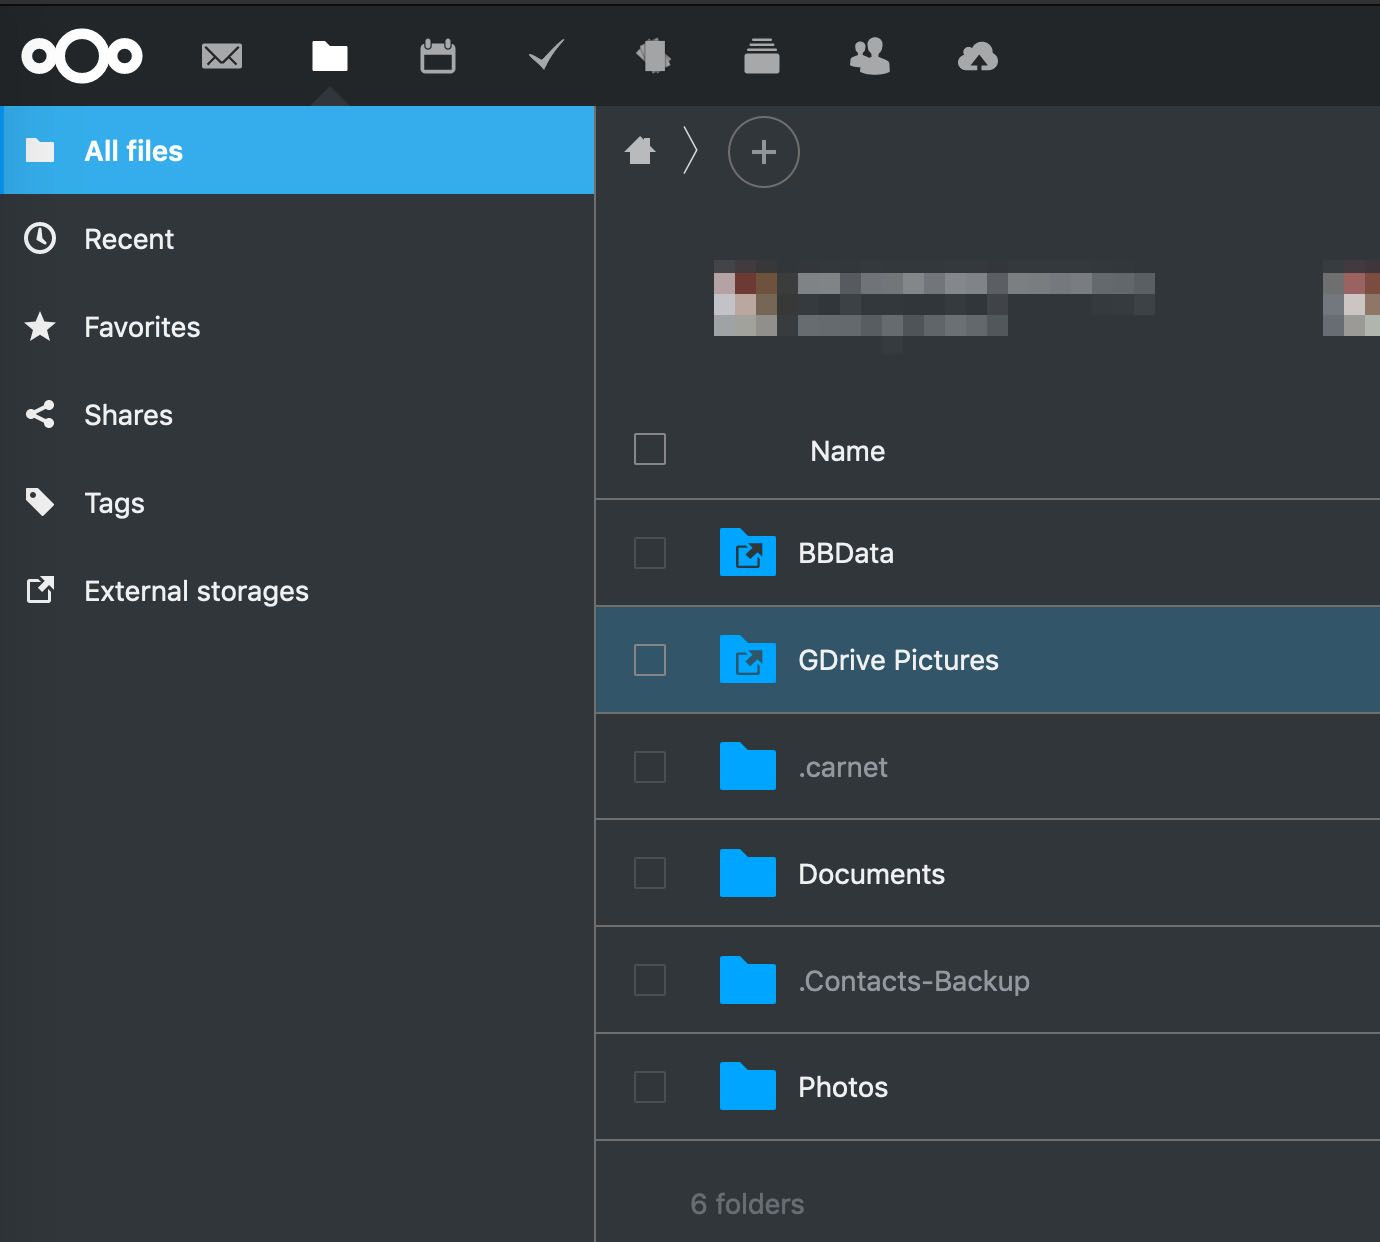Open the Contacts app icon

click(870, 57)
